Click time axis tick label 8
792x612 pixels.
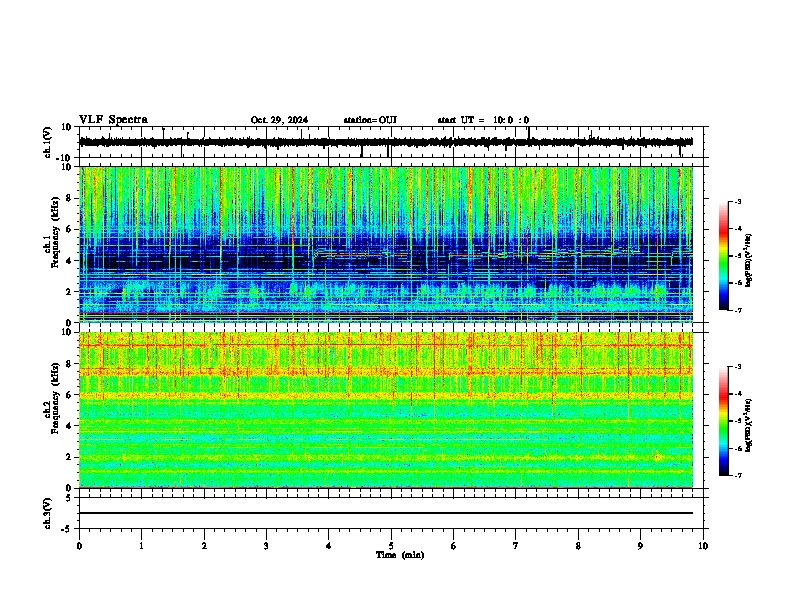[x=578, y=546]
